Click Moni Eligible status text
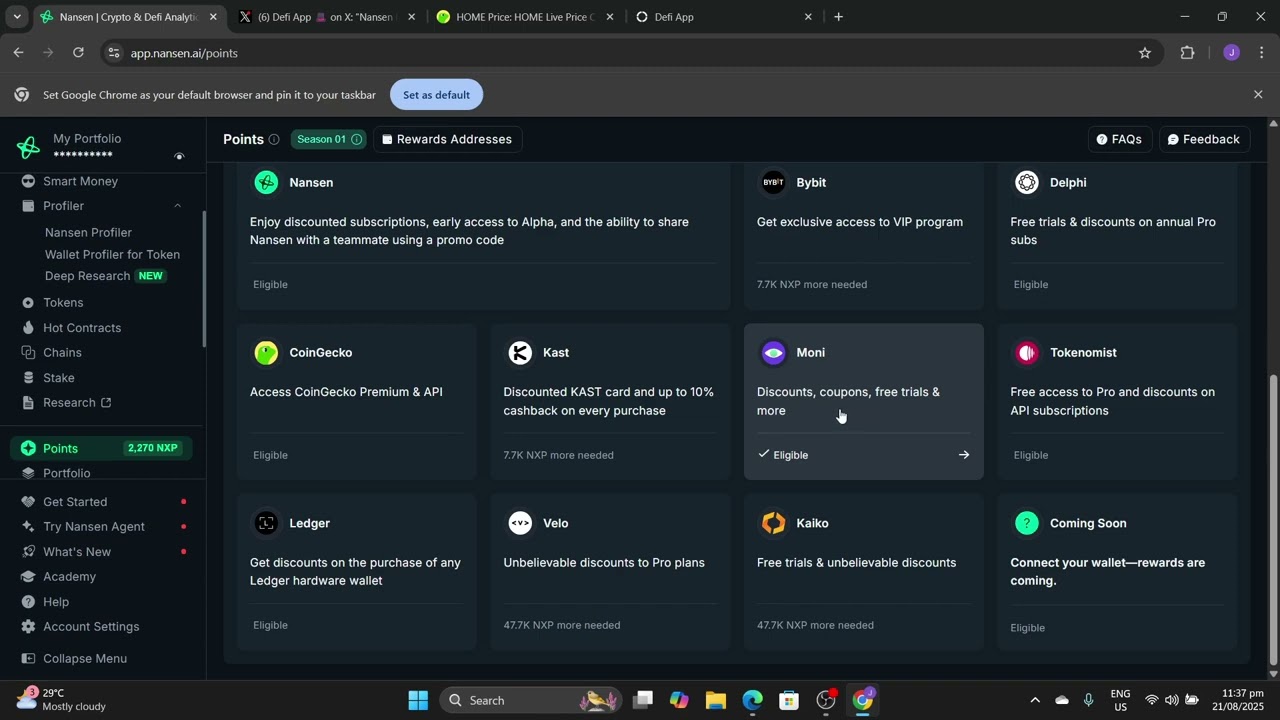 point(790,455)
